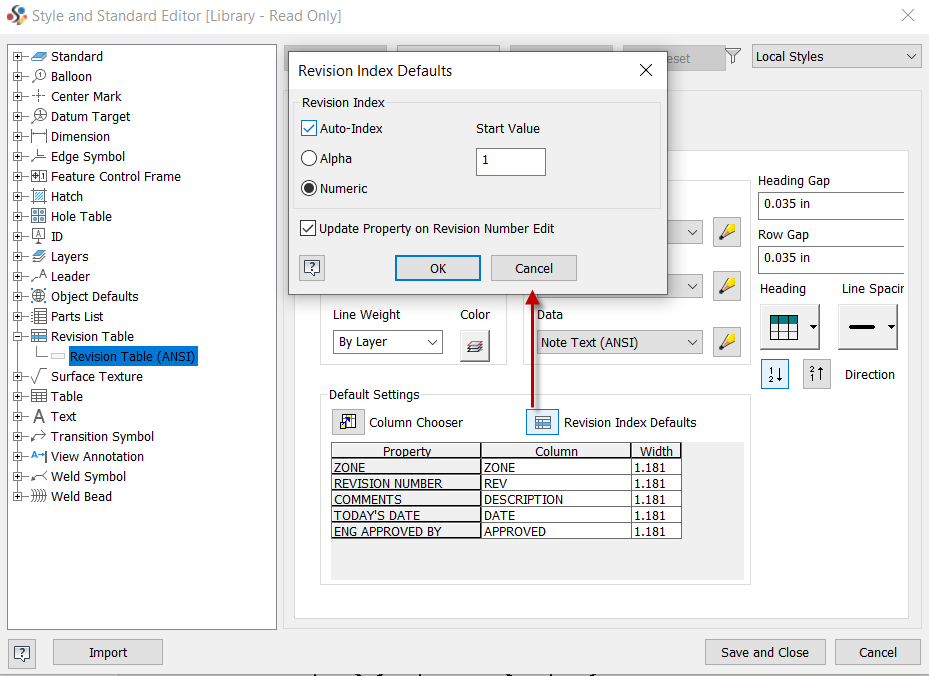Select the Alpha radio button
This screenshot has height=676, width=929.
click(309, 157)
